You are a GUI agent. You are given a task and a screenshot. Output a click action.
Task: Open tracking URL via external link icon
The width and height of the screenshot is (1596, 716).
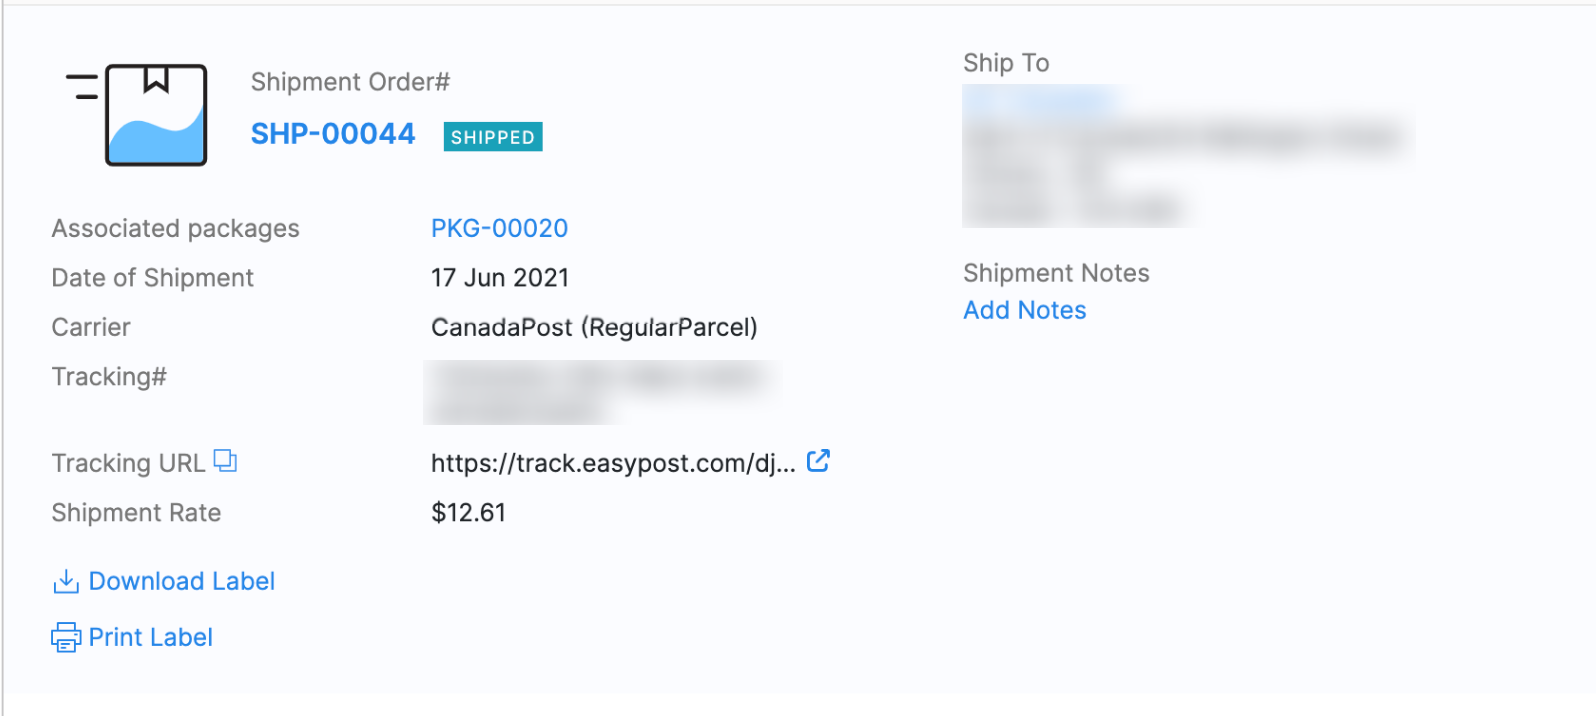pos(818,461)
